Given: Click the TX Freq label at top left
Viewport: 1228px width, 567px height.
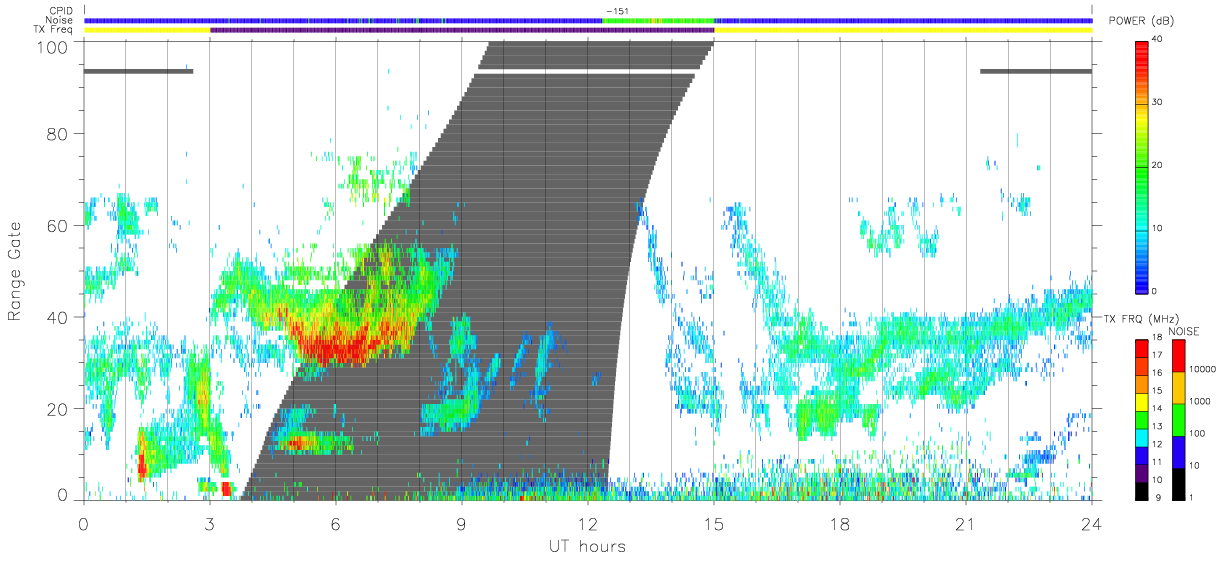Looking at the screenshot, I should coord(54,31).
